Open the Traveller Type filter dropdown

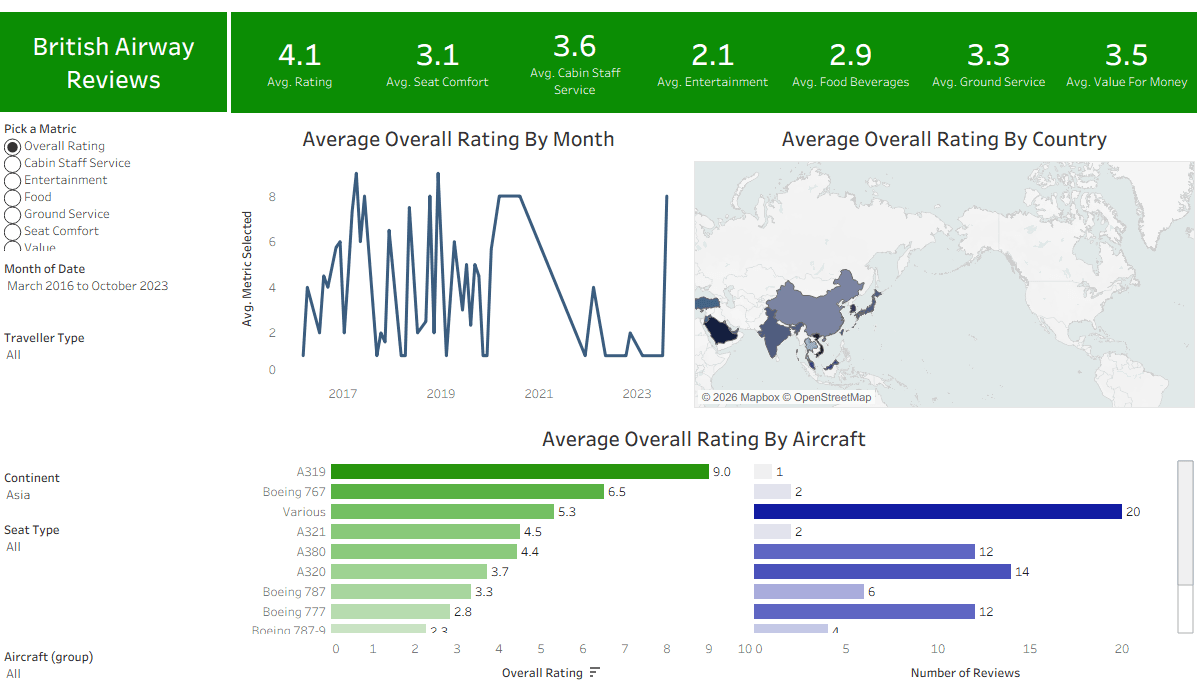point(112,355)
